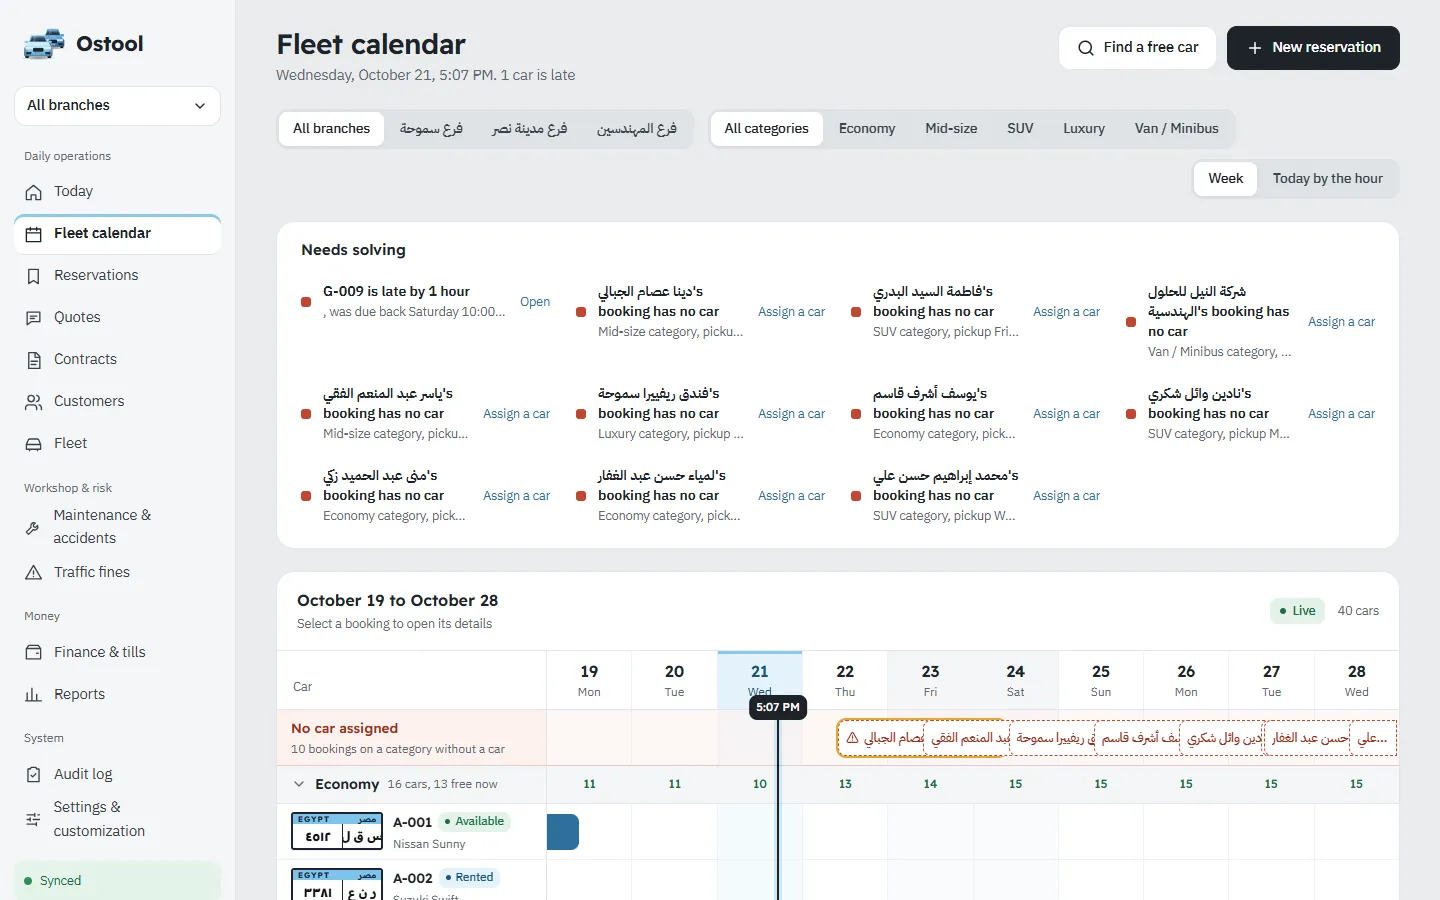Image resolution: width=1440 pixels, height=900 pixels.
Task: Filter cars by Luxury category
Action: (1084, 129)
